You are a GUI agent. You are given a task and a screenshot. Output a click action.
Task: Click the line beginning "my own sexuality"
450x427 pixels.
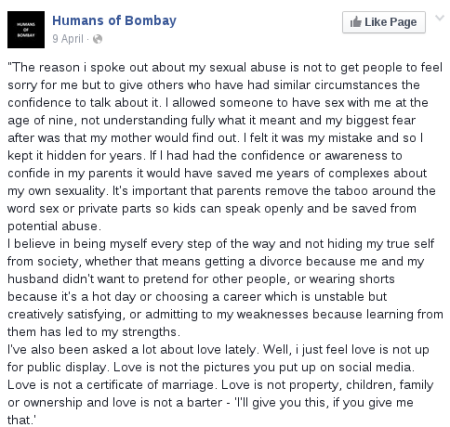point(221,191)
